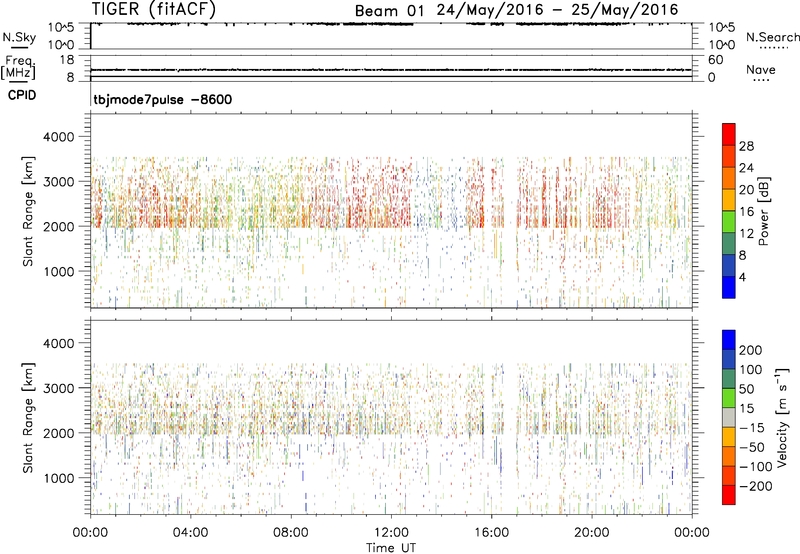Click the "200" label on velocity colour bar
800x554 pixels.
point(751,350)
